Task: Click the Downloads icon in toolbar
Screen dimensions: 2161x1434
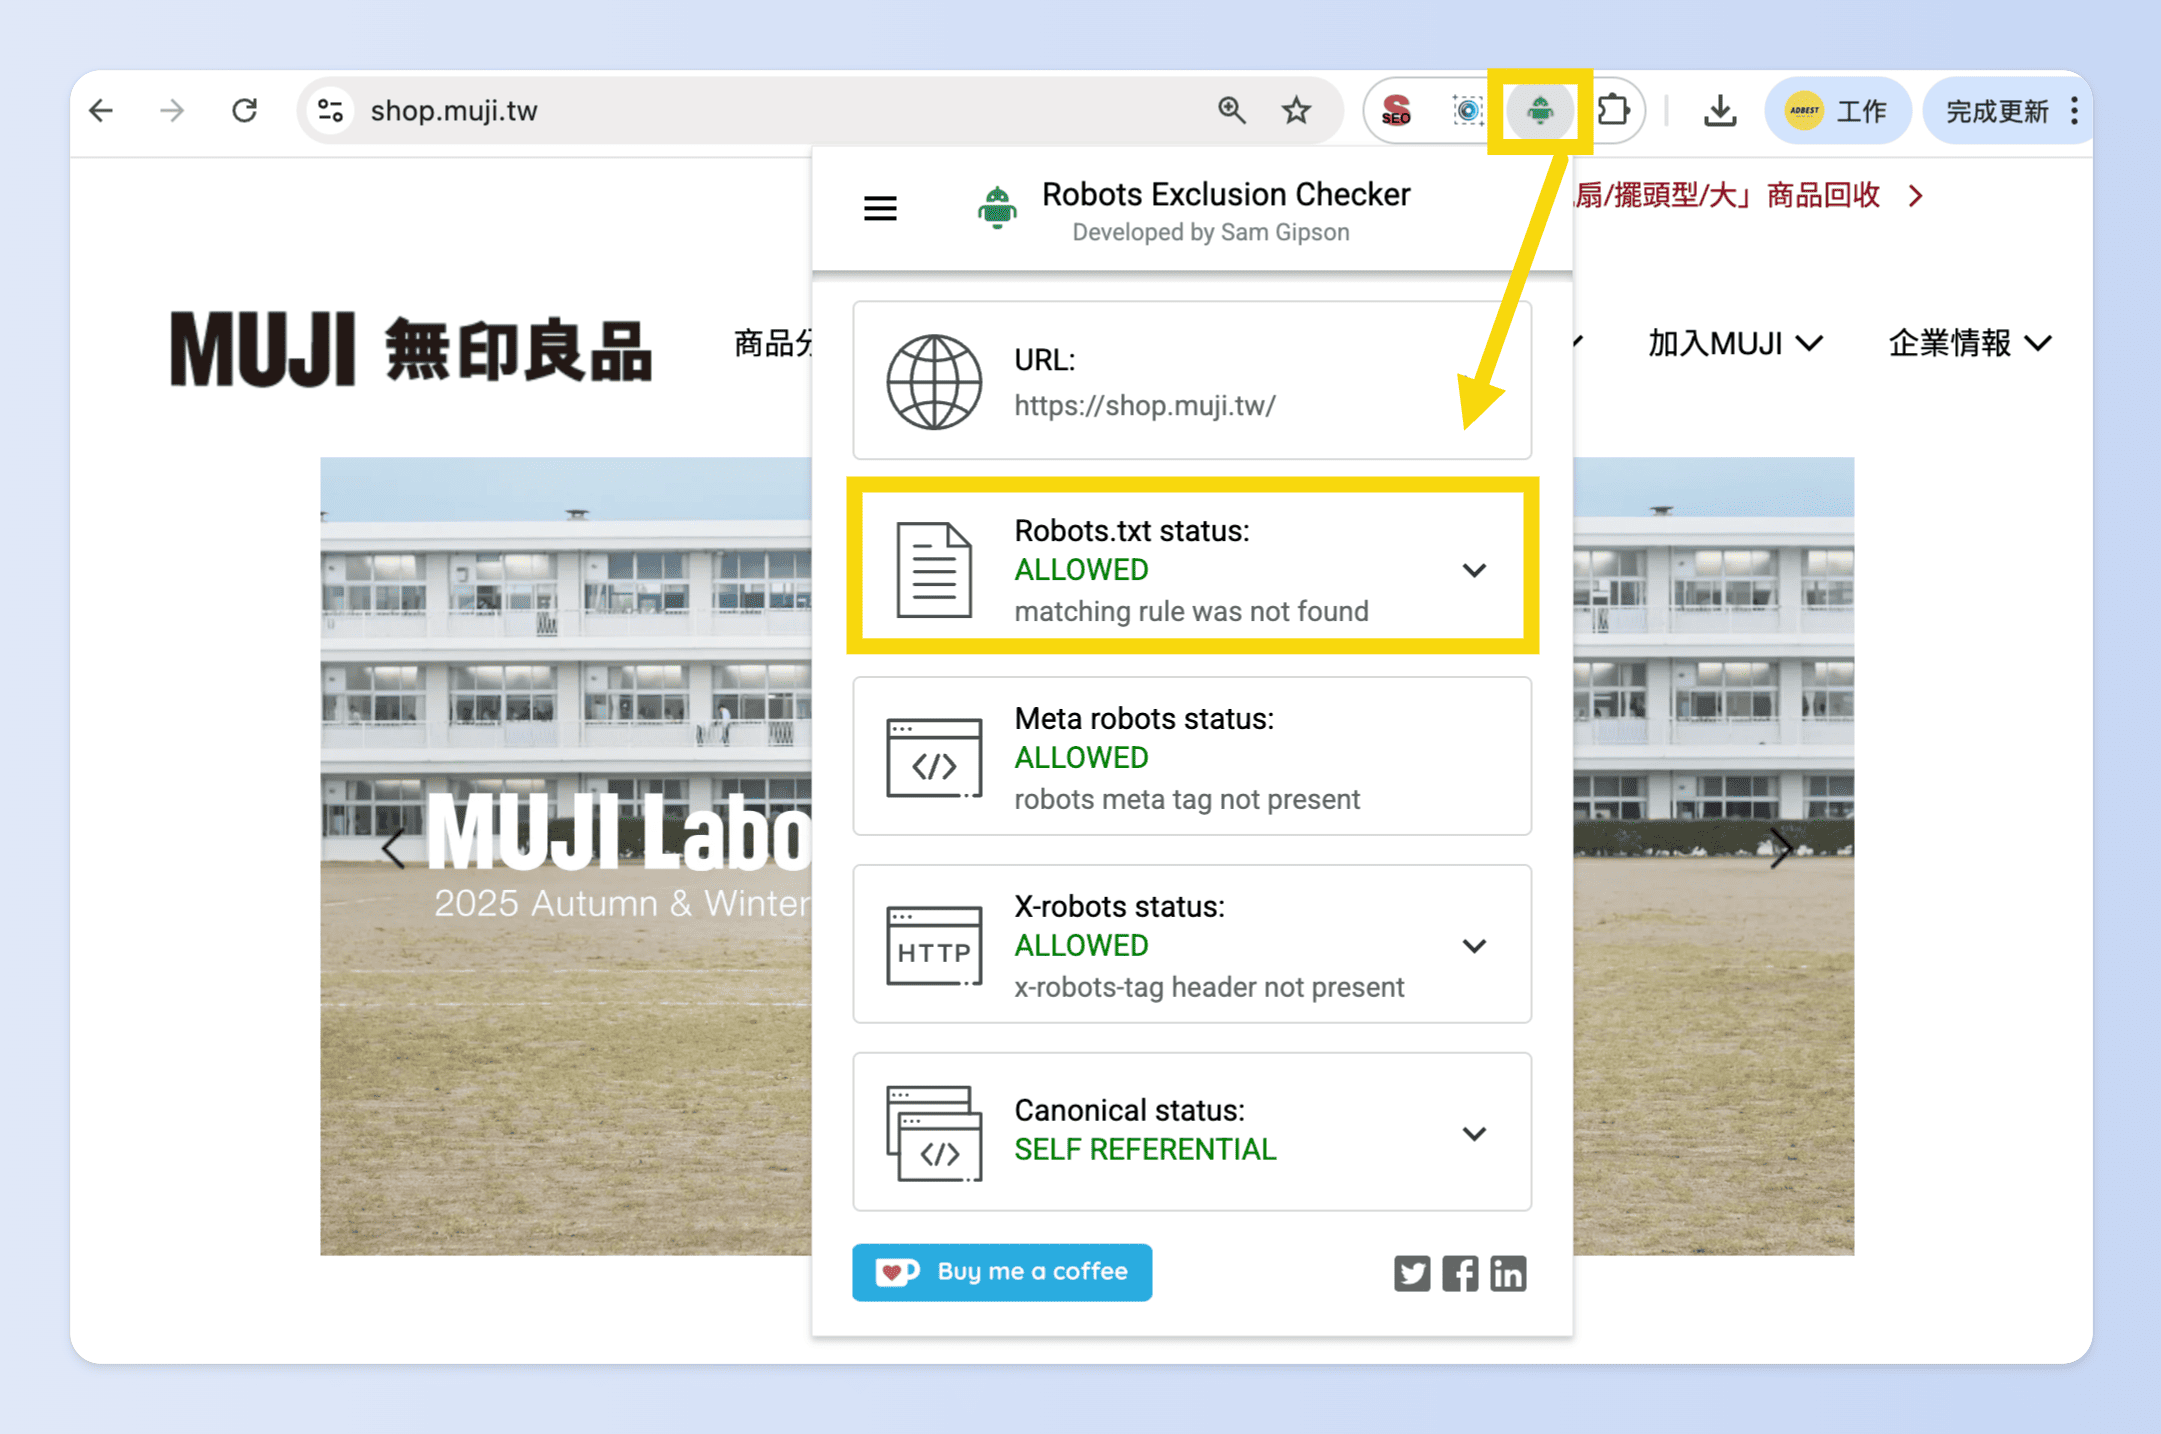Action: [x=1719, y=110]
